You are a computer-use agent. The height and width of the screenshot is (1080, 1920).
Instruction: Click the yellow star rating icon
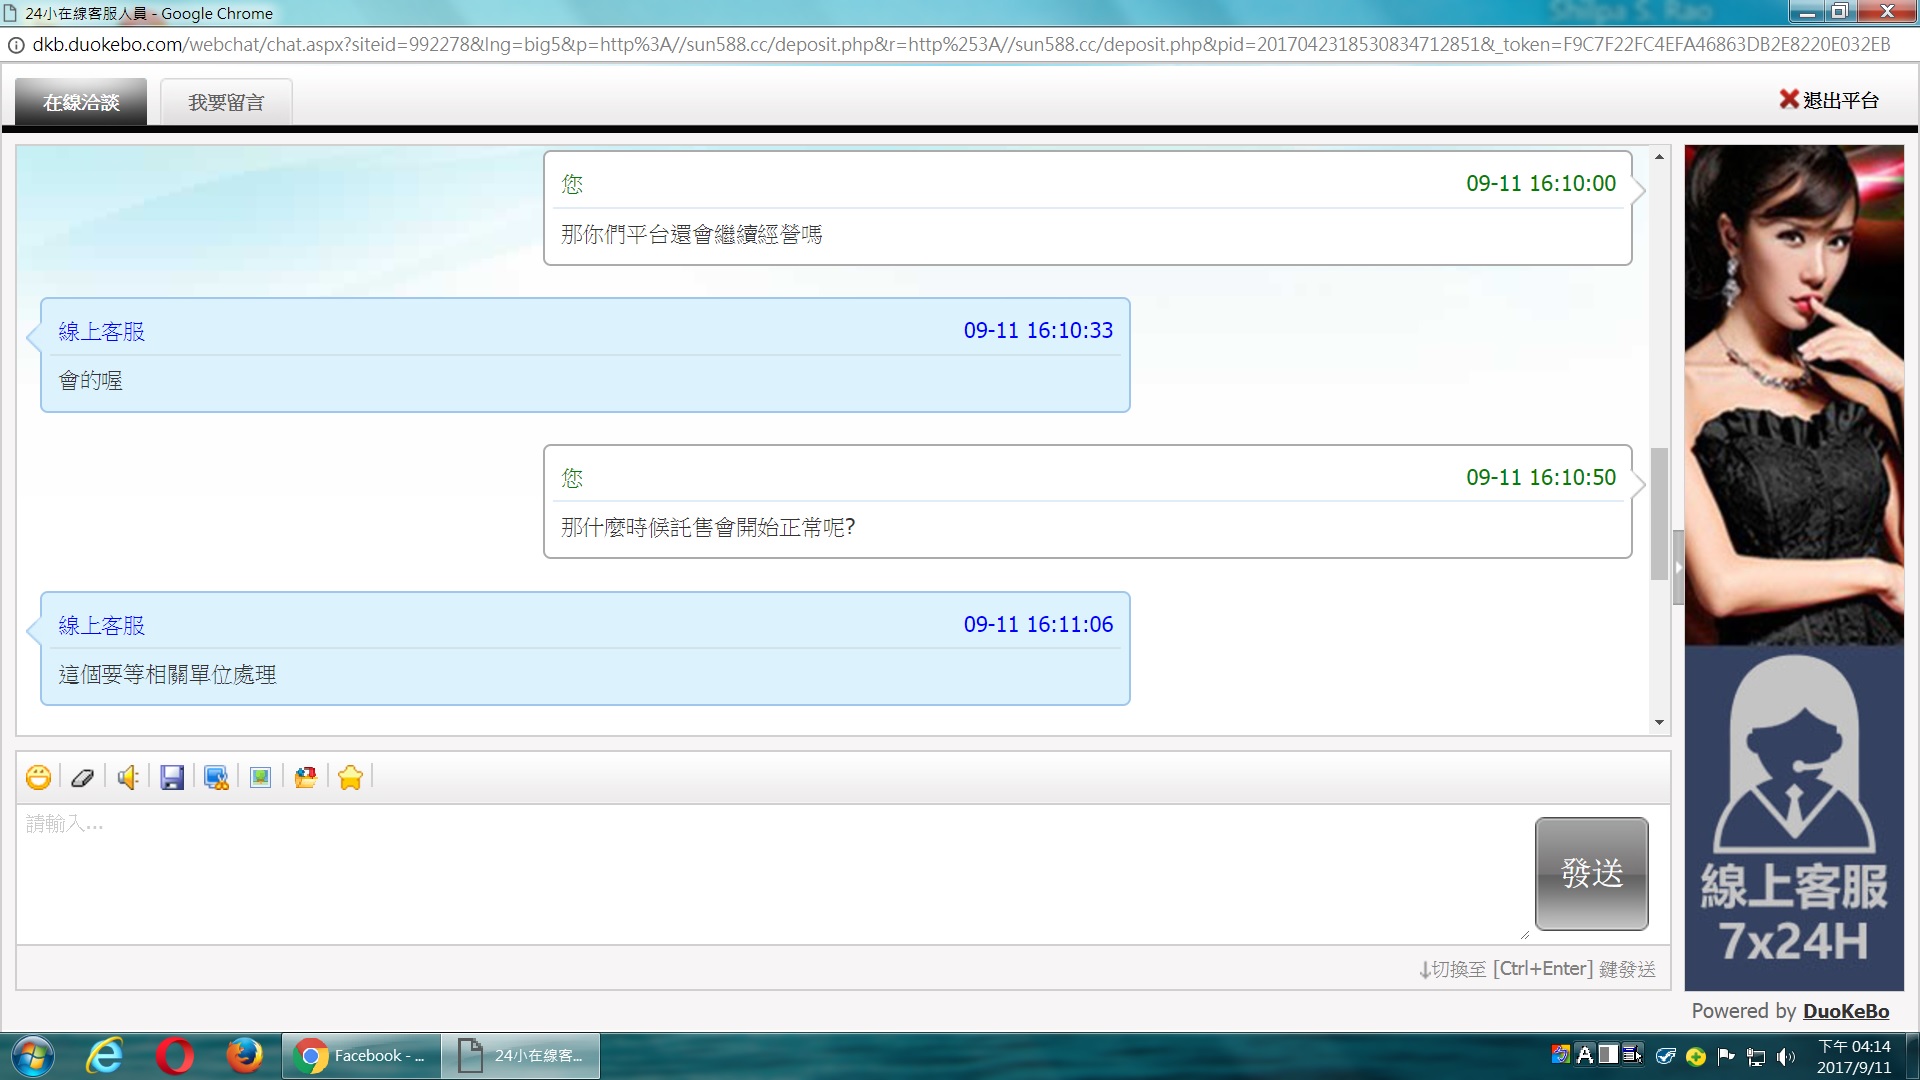click(x=350, y=777)
